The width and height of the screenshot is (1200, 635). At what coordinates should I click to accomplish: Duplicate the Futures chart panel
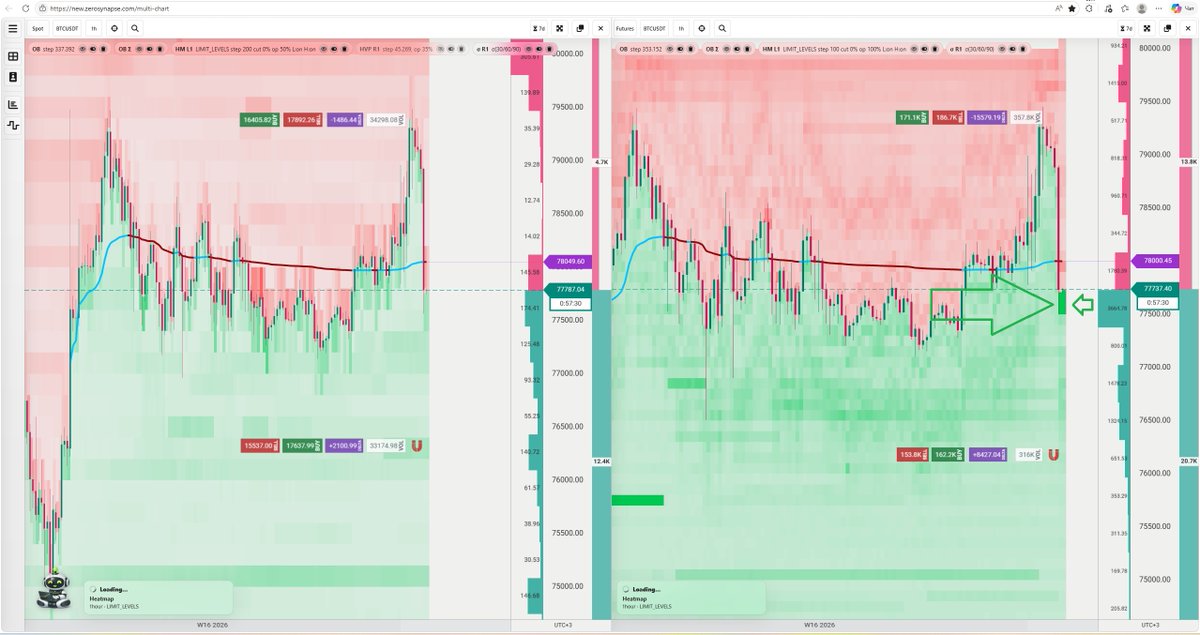[x=1168, y=29]
